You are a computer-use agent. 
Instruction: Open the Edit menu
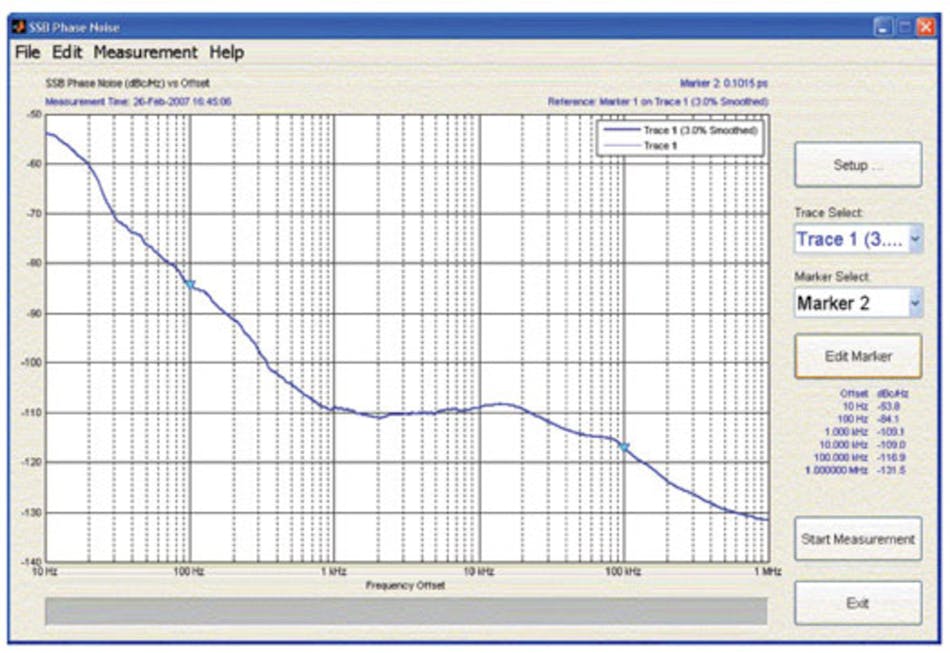point(66,51)
